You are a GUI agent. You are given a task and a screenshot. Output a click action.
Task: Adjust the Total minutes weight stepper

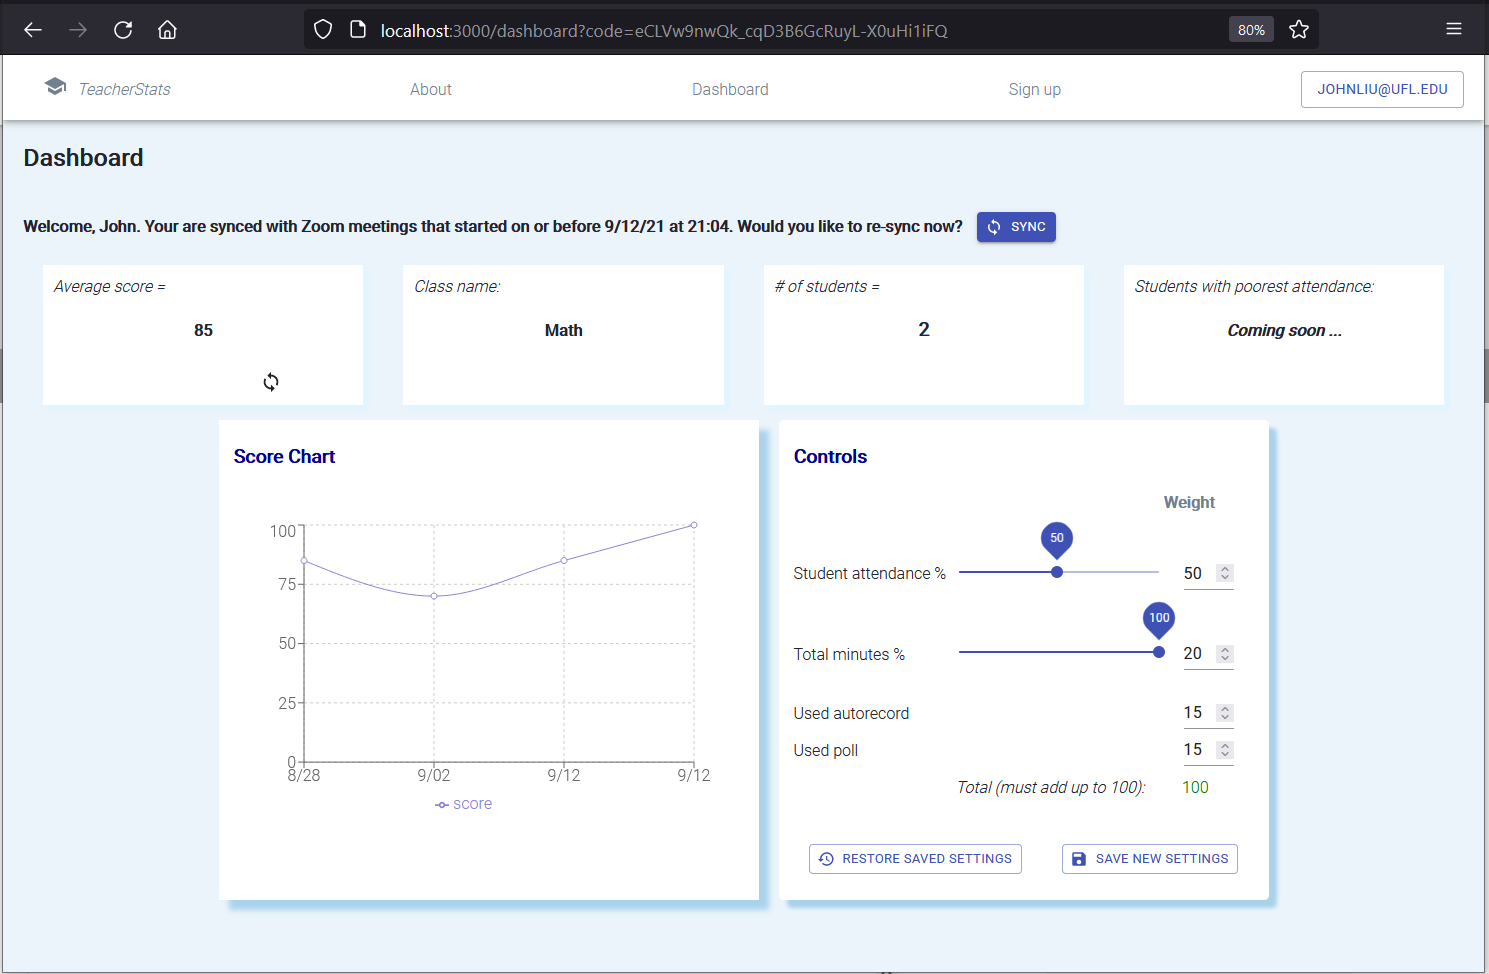tap(1225, 654)
